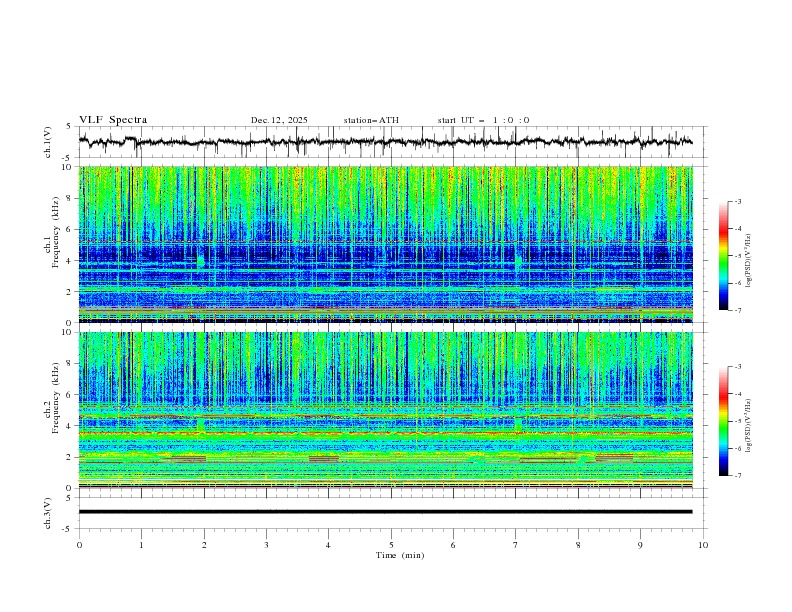This screenshot has height=612, width=792.
Task: Click the "station=ATH" header label
Action: point(371,120)
